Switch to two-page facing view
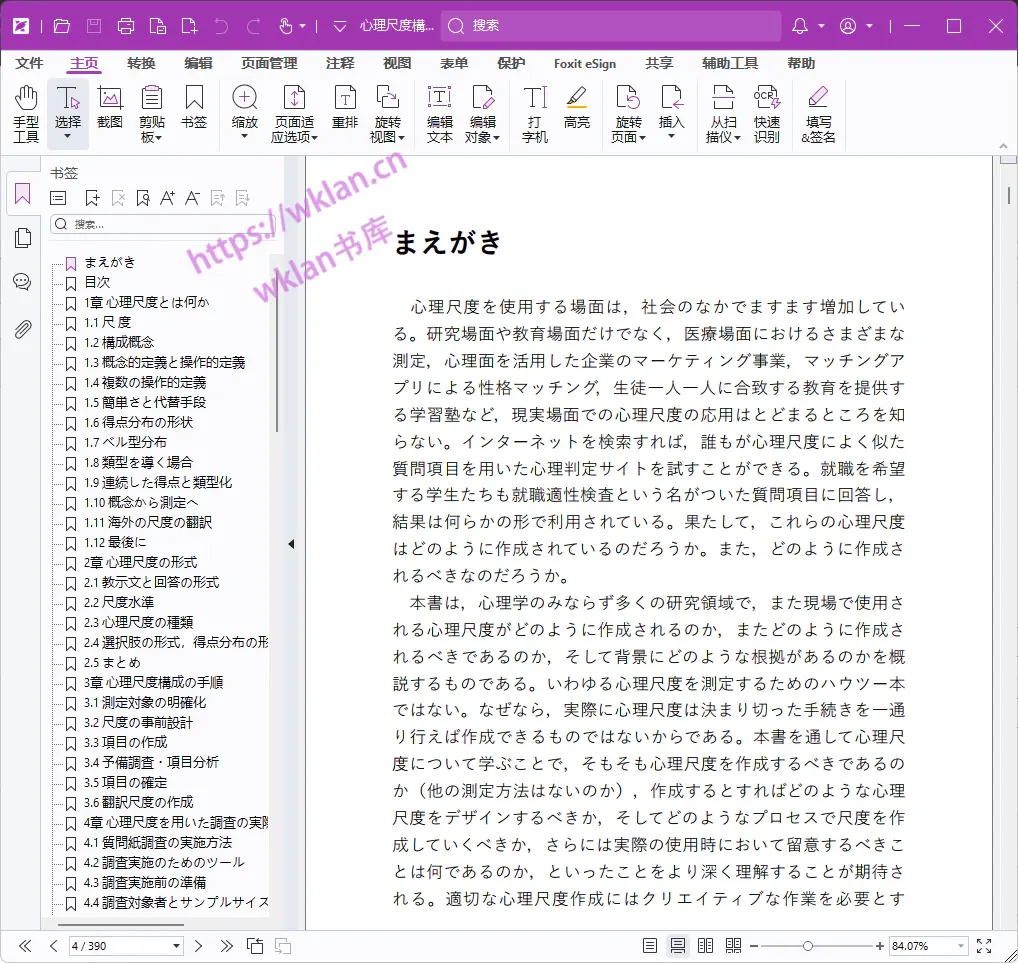 pyautogui.click(x=705, y=946)
